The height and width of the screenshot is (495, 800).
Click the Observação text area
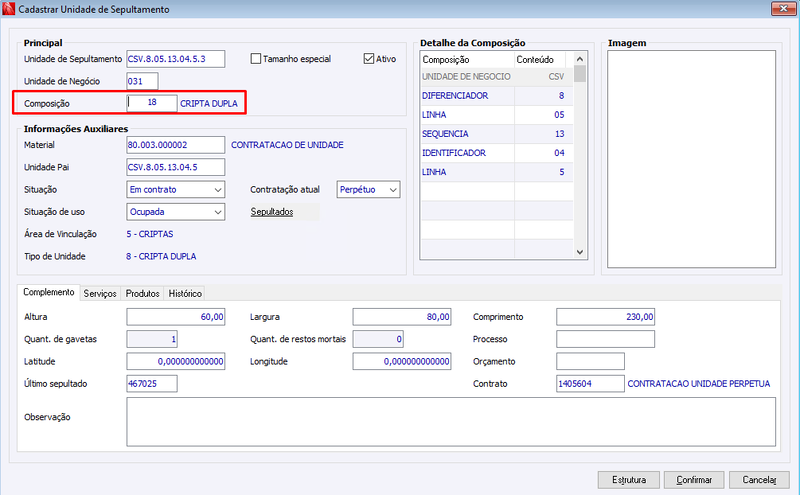[x=451, y=422]
